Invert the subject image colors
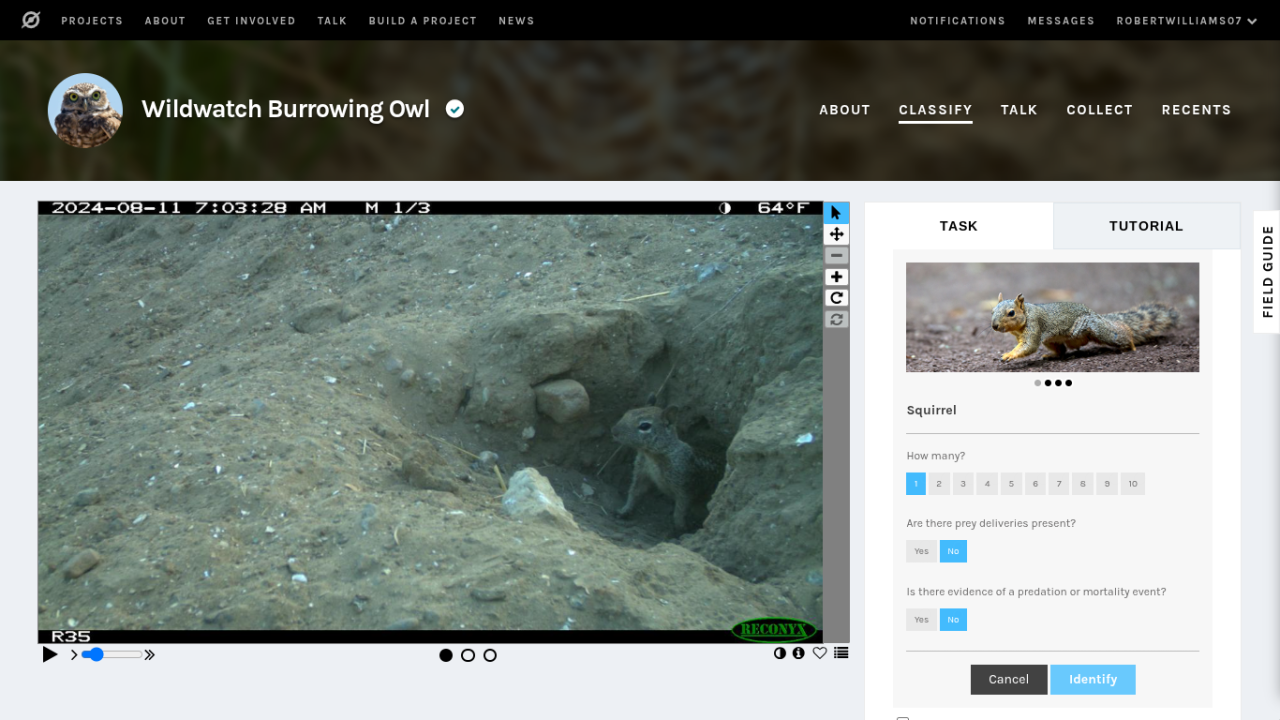 (780, 654)
